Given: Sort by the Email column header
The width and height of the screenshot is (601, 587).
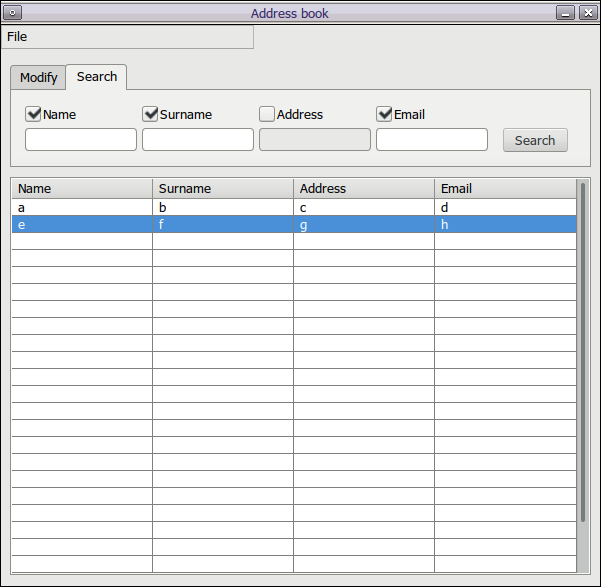Looking at the screenshot, I should 506,189.
